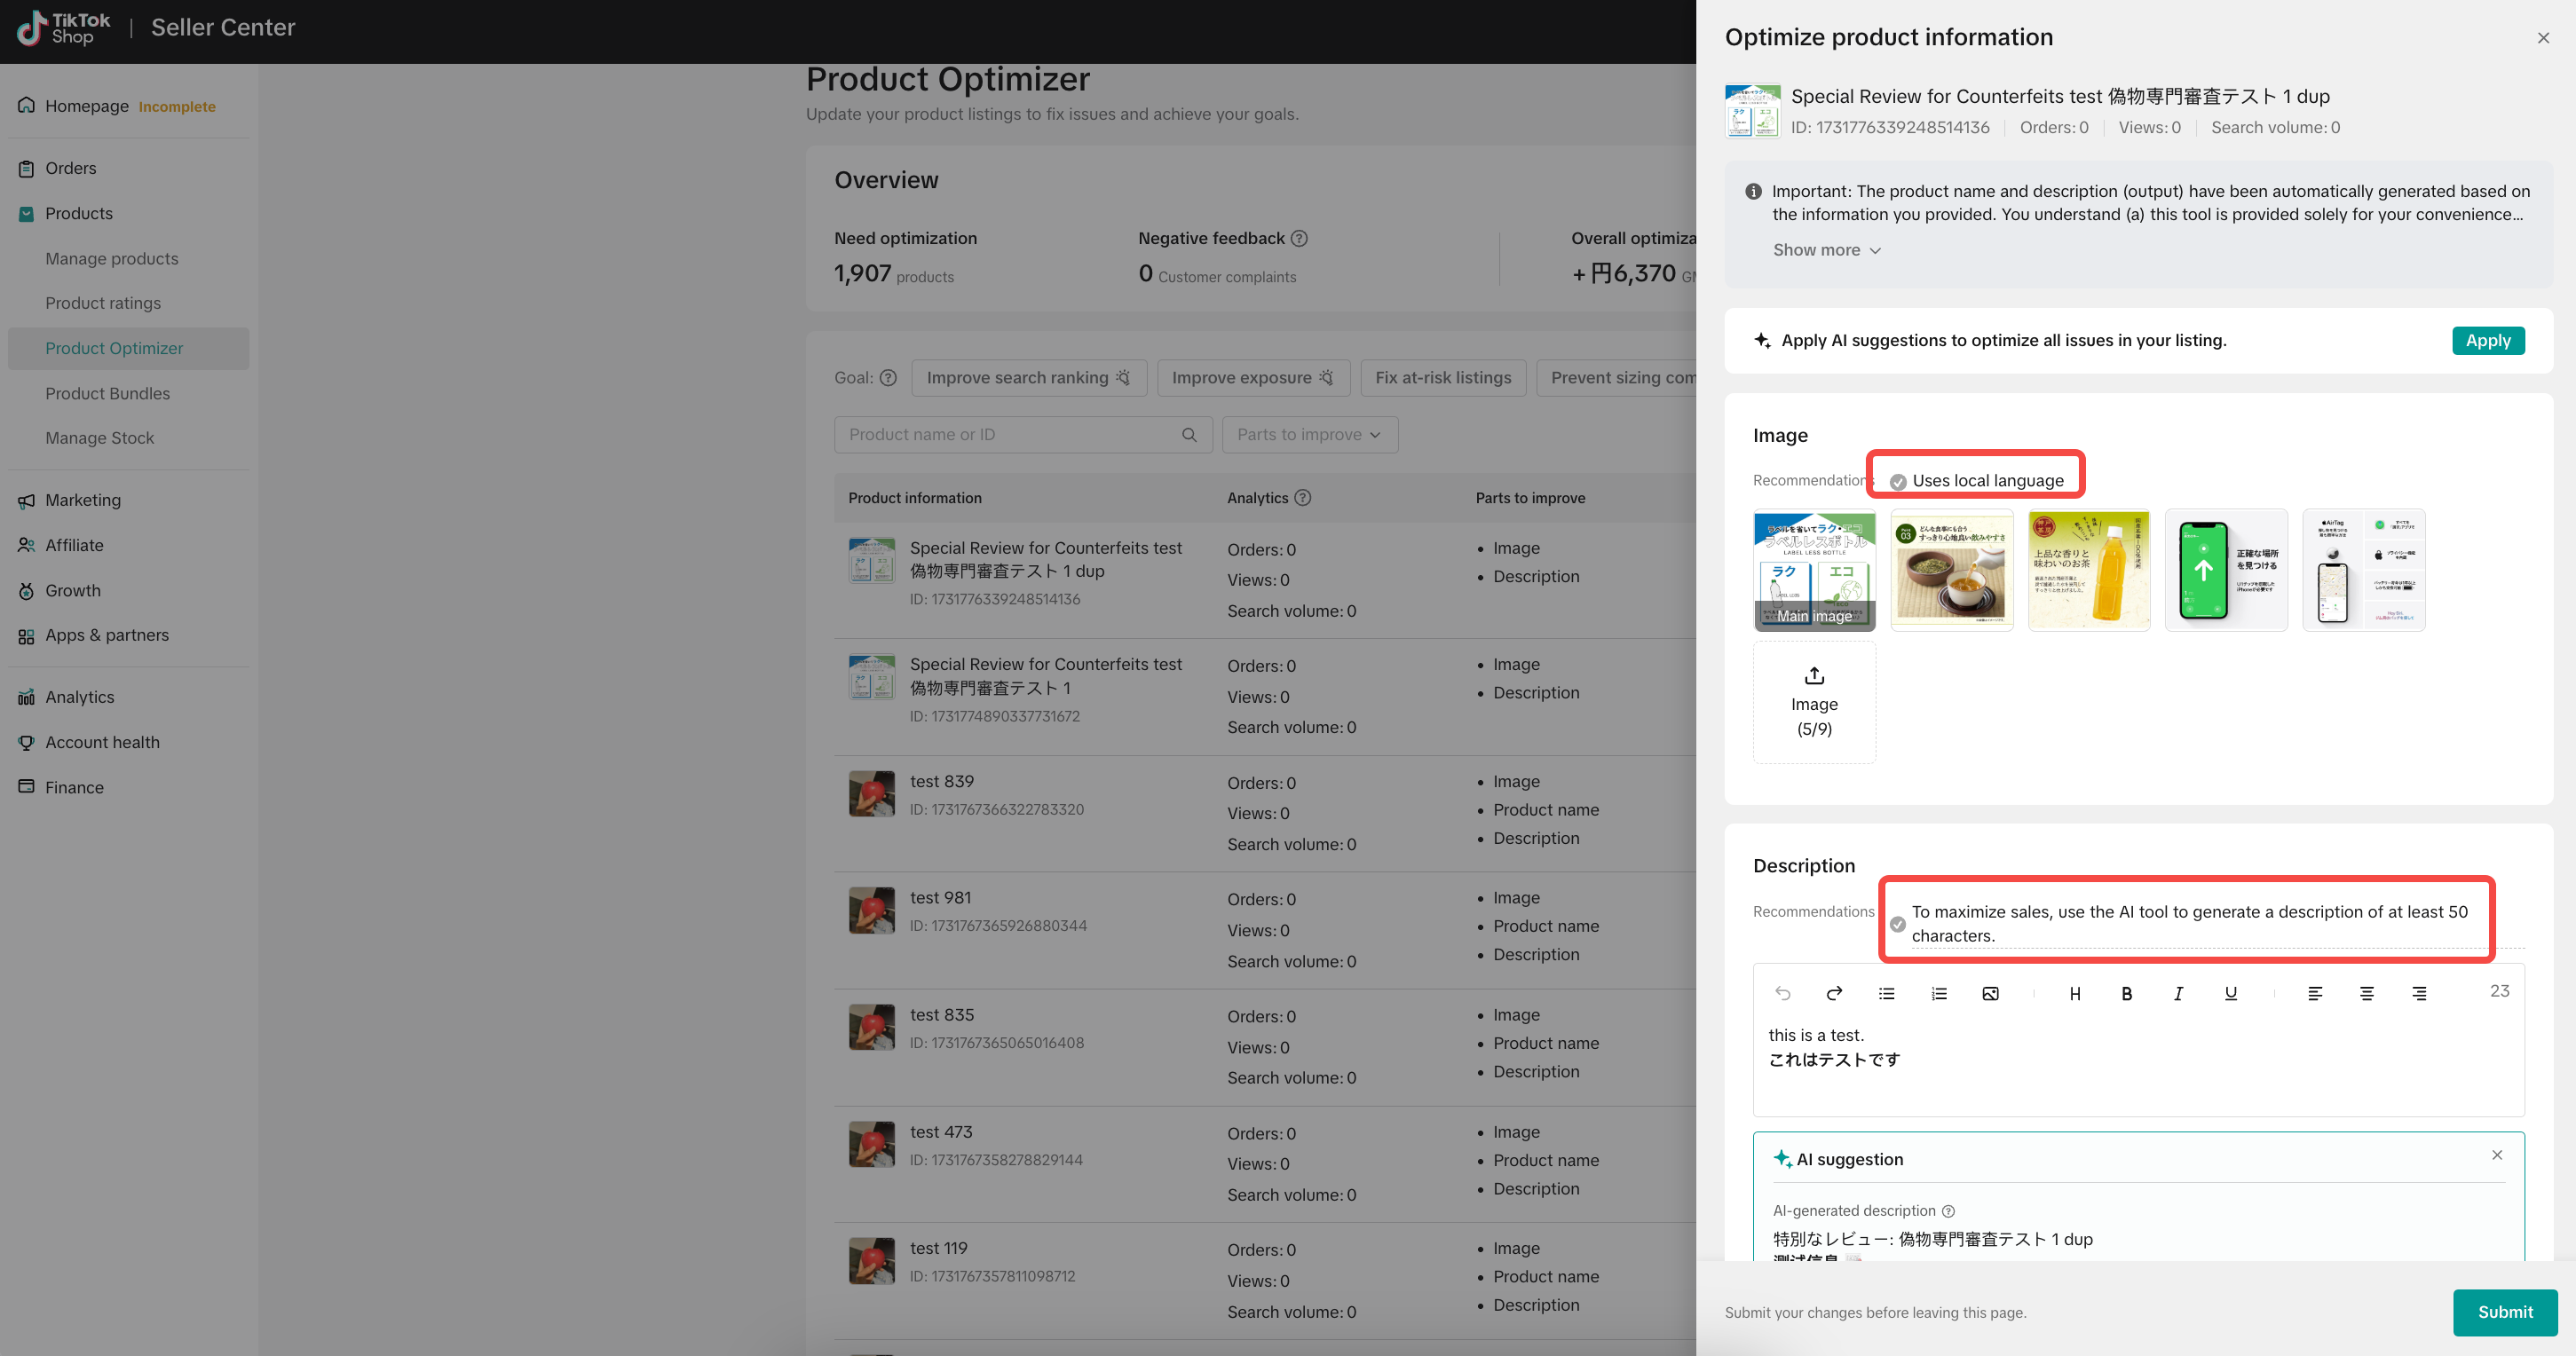Click help icon next to AI-generated description
Image resolution: width=2576 pixels, height=1356 pixels.
(x=1948, y=1211)
